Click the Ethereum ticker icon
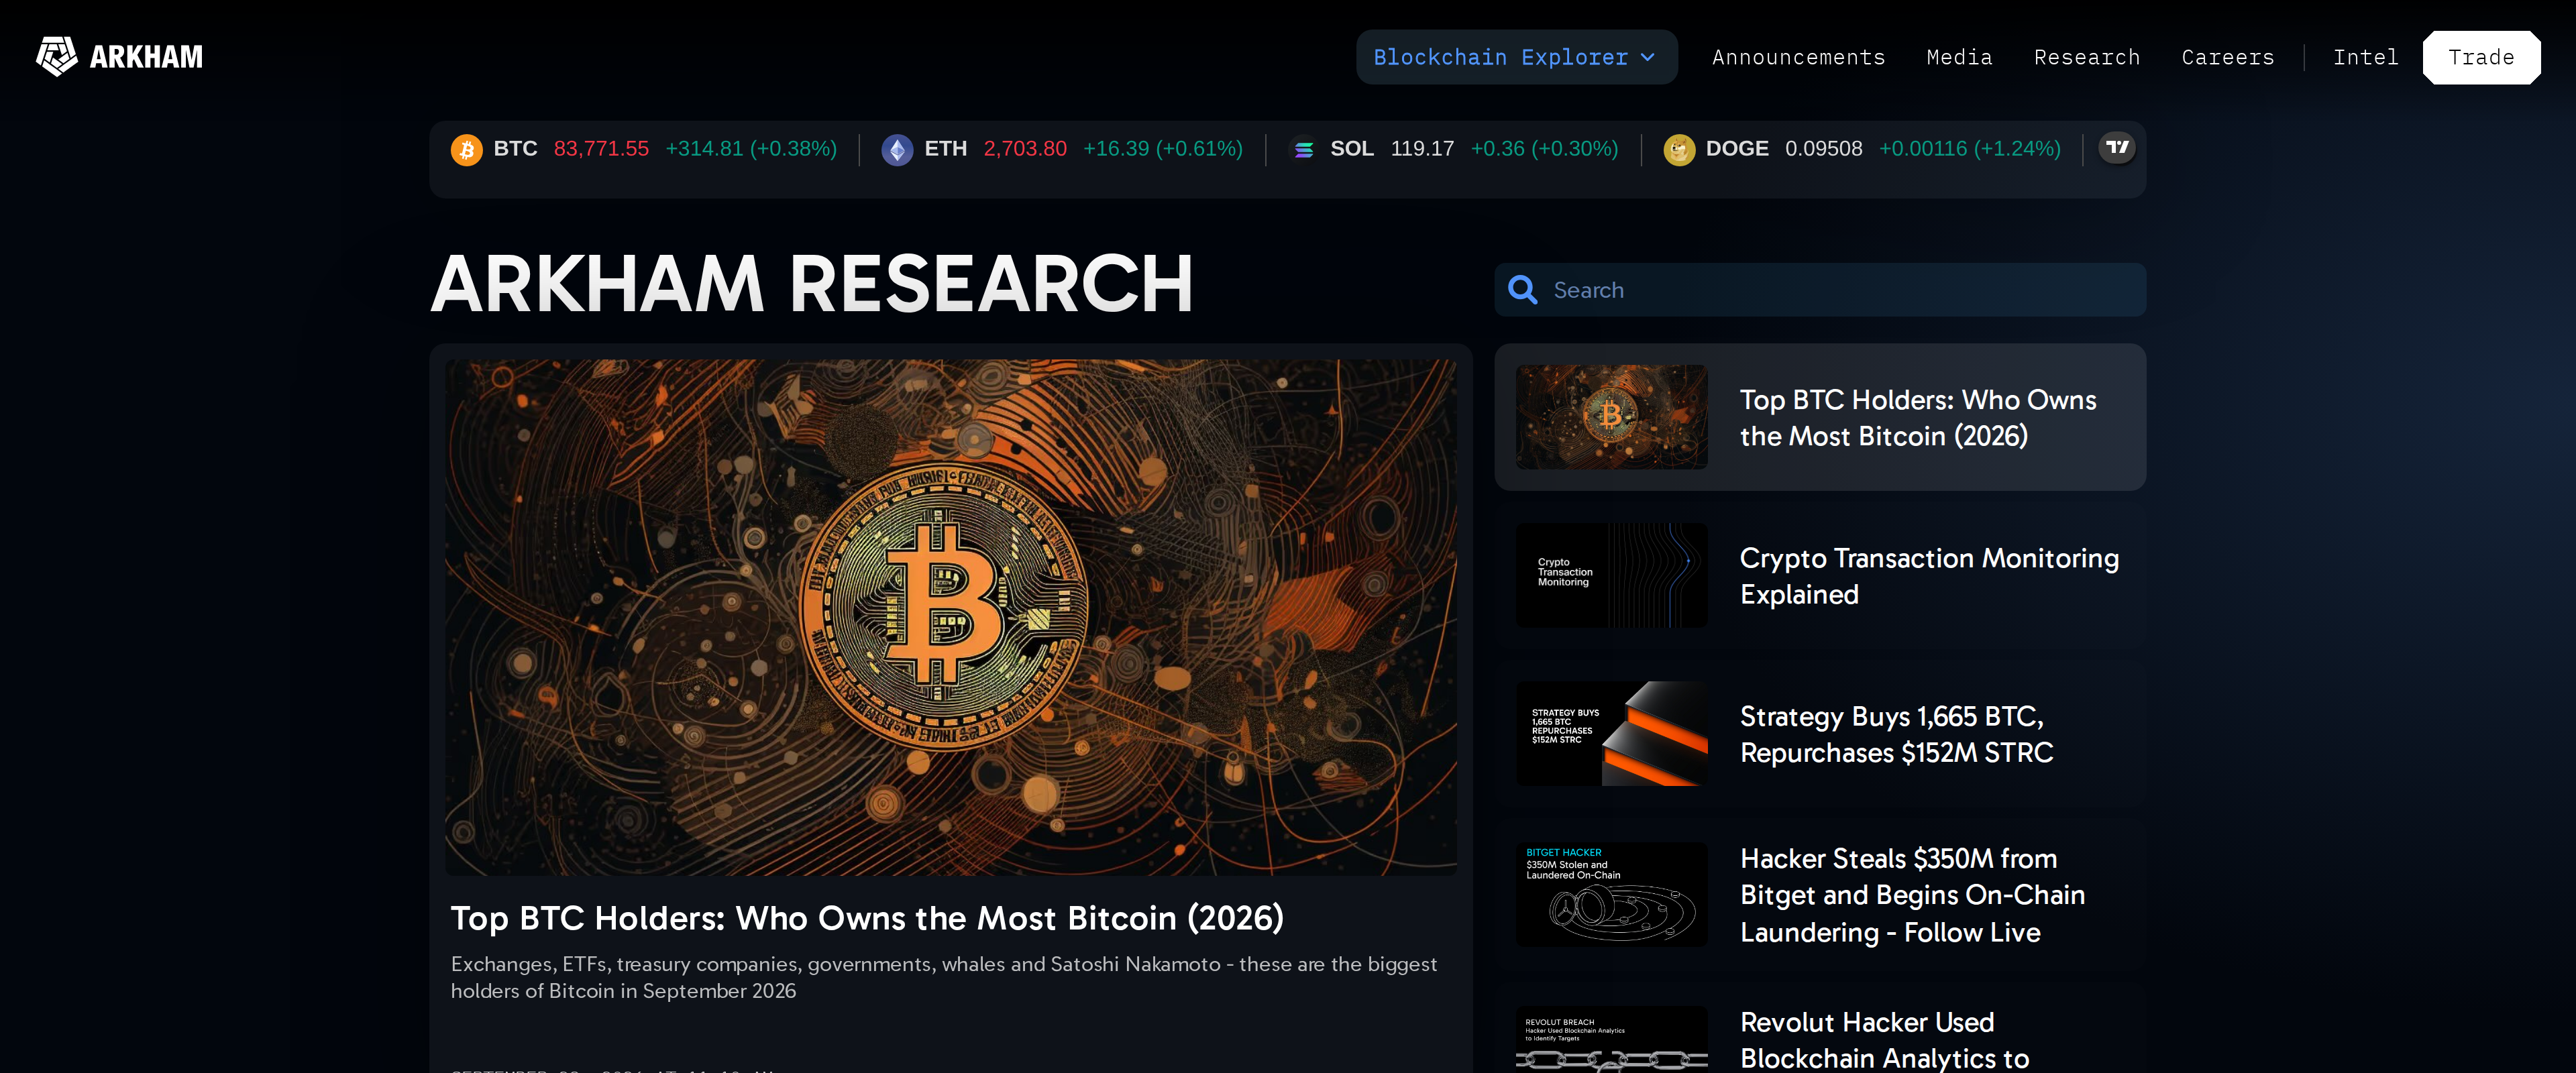 pyautogui.click(x=897, y=150)
